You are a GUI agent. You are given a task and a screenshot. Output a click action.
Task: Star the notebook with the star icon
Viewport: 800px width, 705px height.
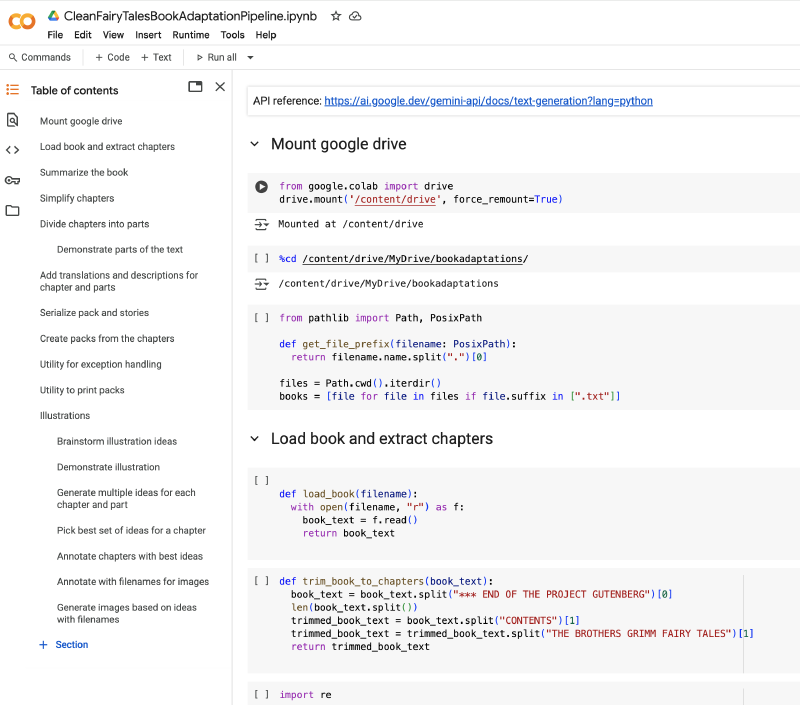pos(336,16)
